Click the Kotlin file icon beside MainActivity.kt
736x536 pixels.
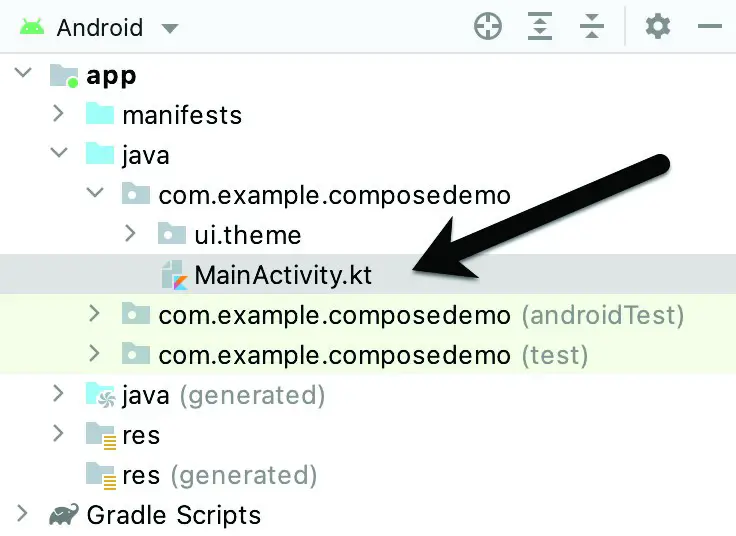174,275
